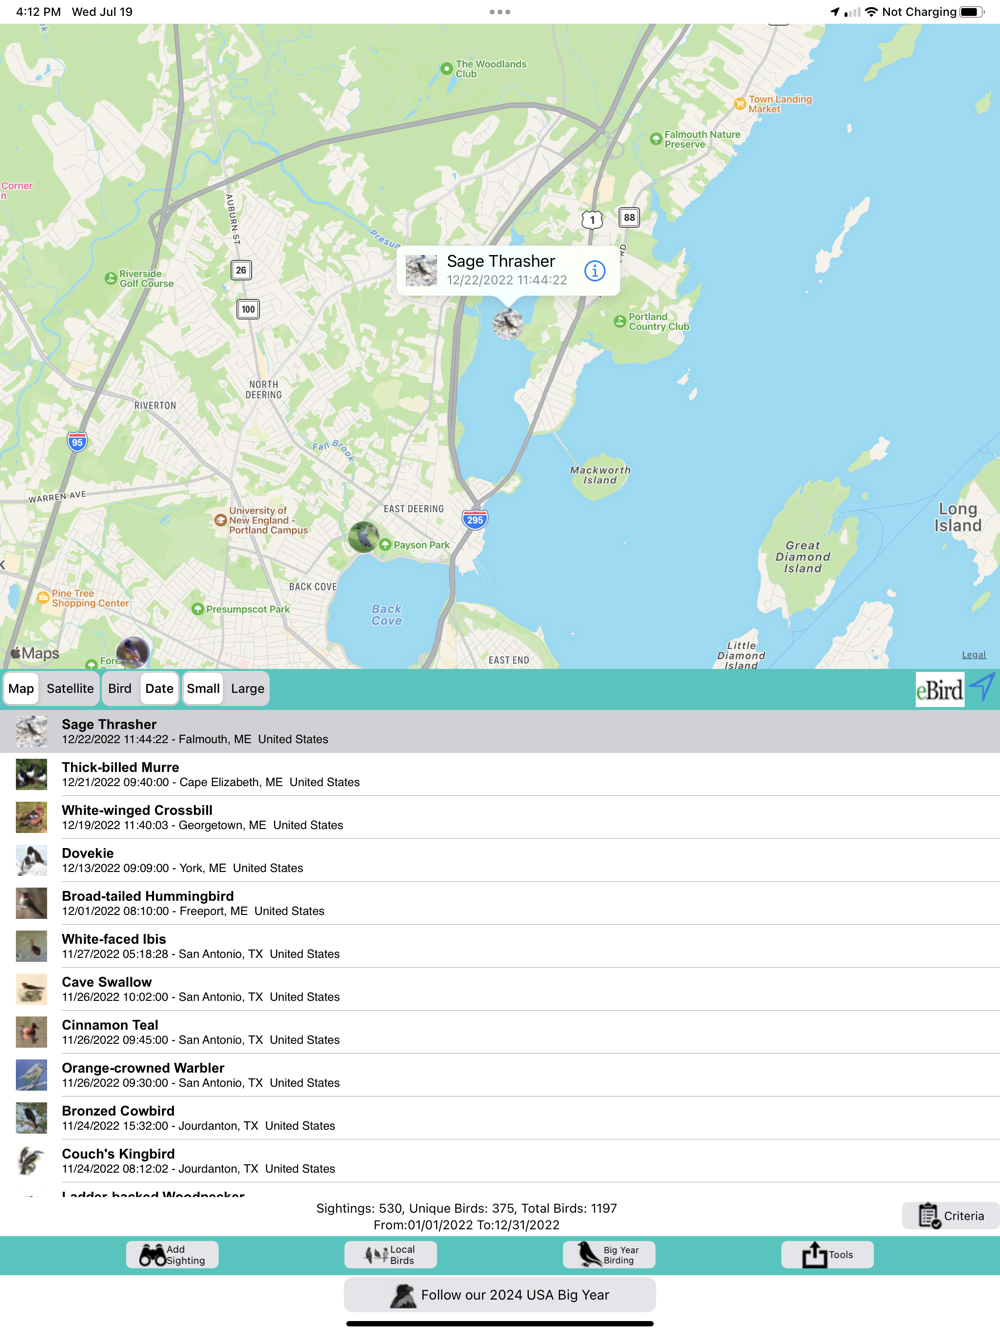Open the Orange-crowned Warbler thumbnail
The width and height of the screenshot is (1000, 1334).
[31, 1075]
